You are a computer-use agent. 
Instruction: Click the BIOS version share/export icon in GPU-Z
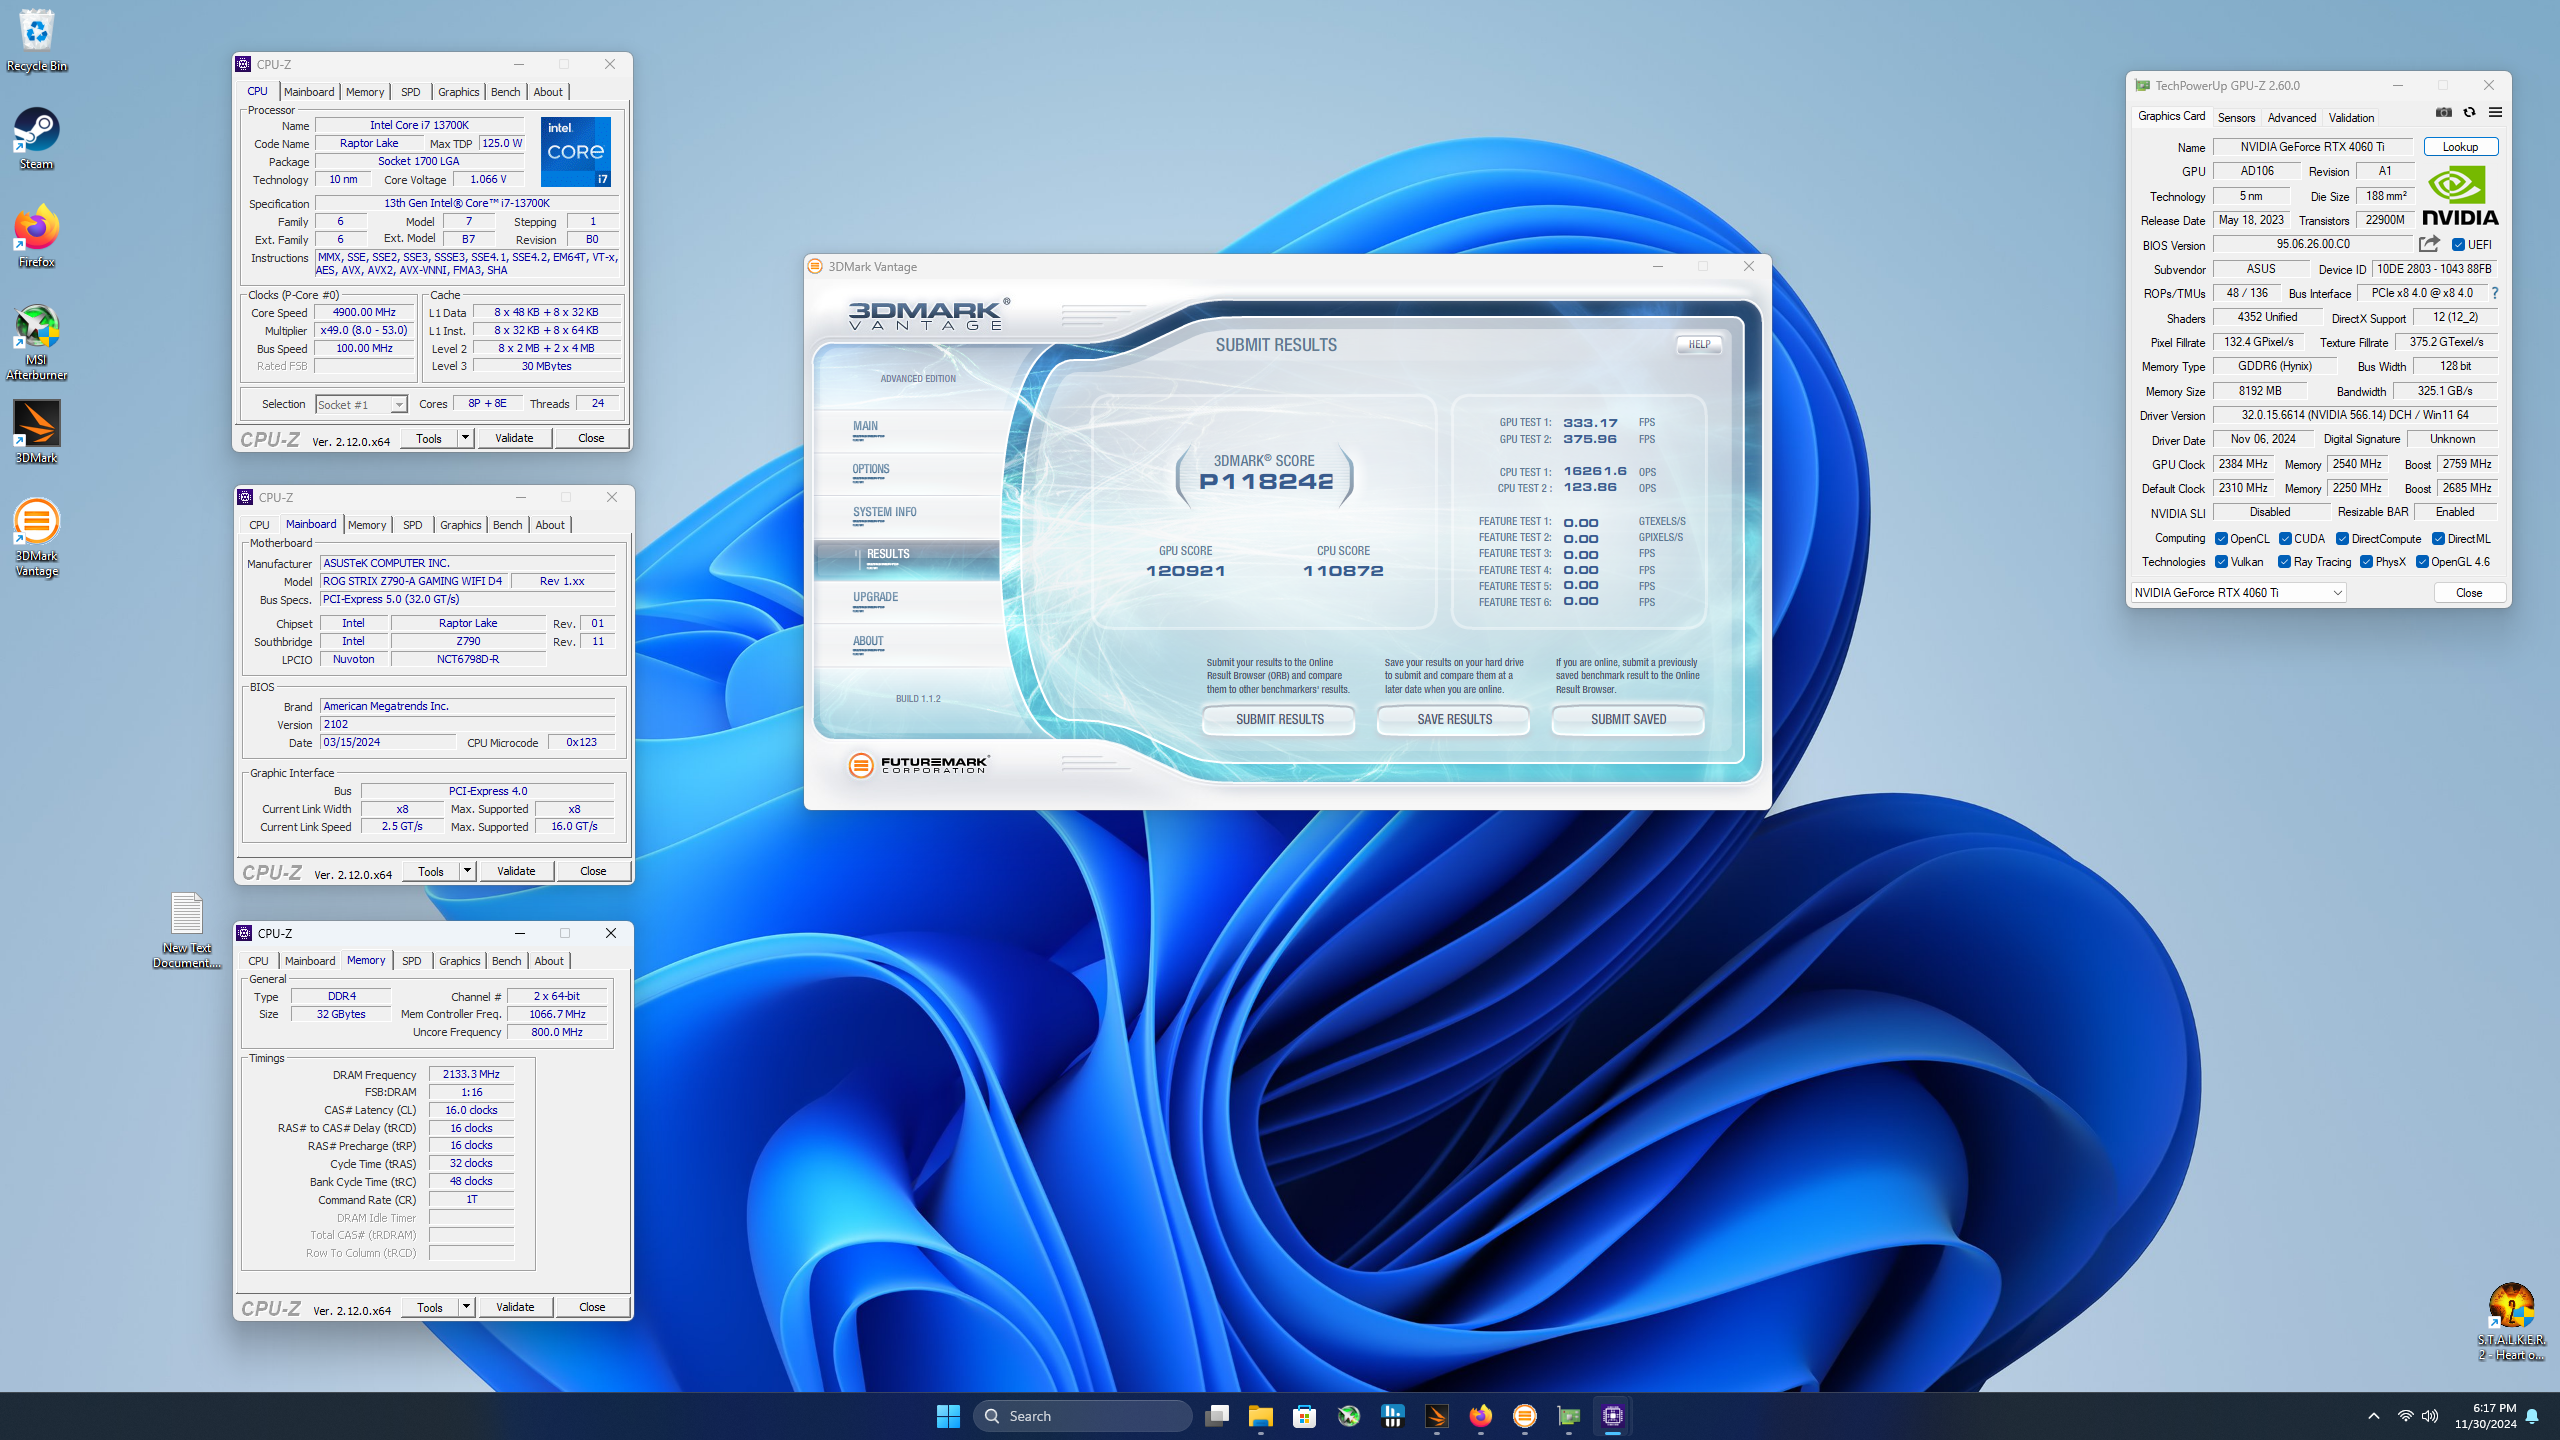(2429, 244)
